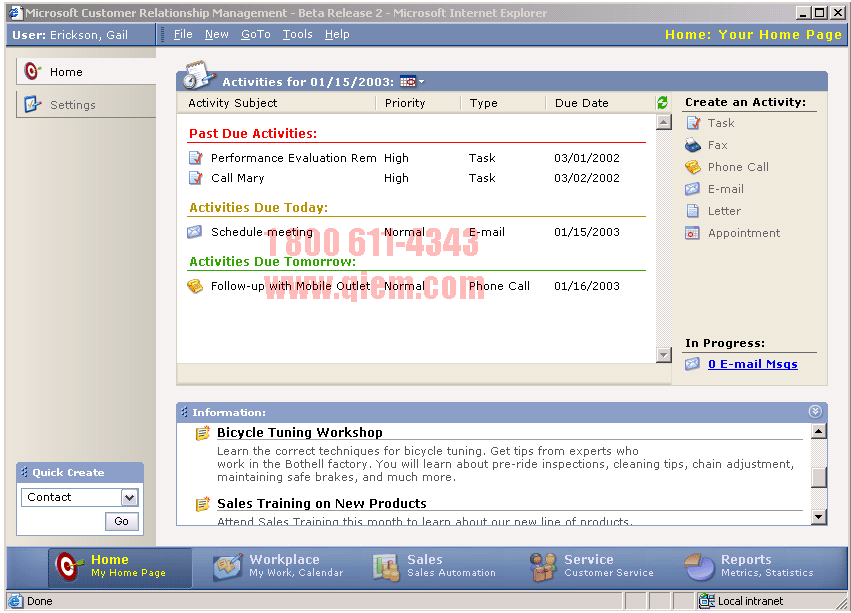Open the activities date calendar dropdown

click(412, 82)
